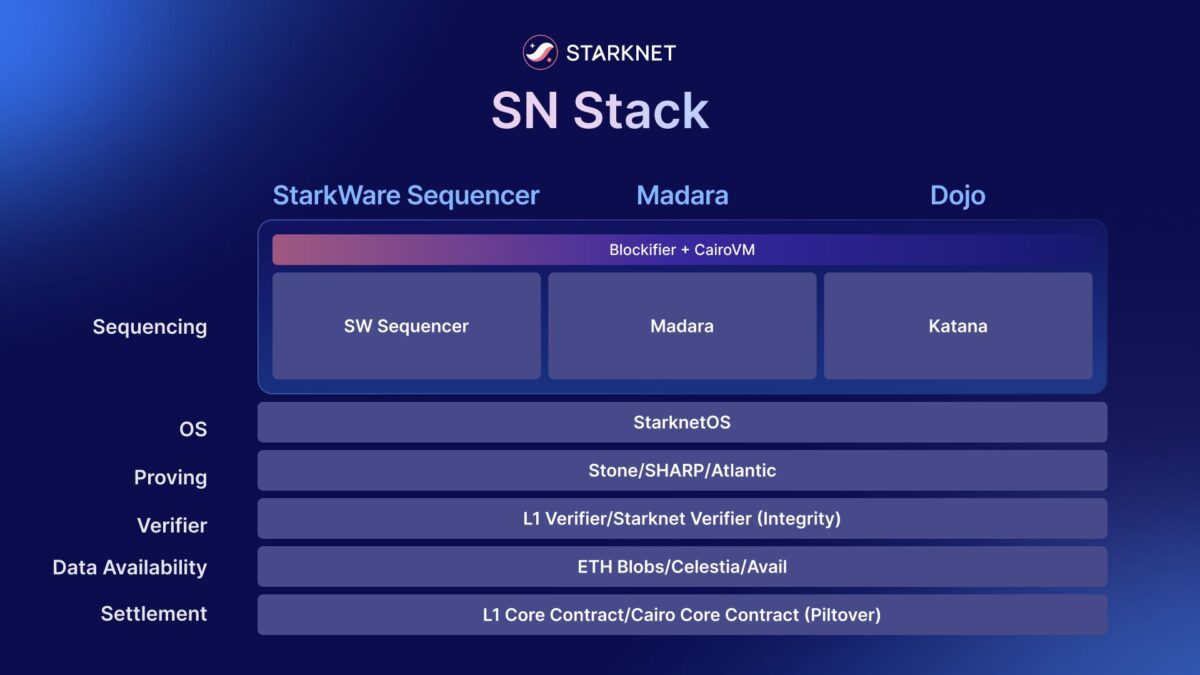Screen dimensions: 1200x675
Task: Select the Stone/SHARP/Atlantic bar
Action: click(x=682, y=470)
